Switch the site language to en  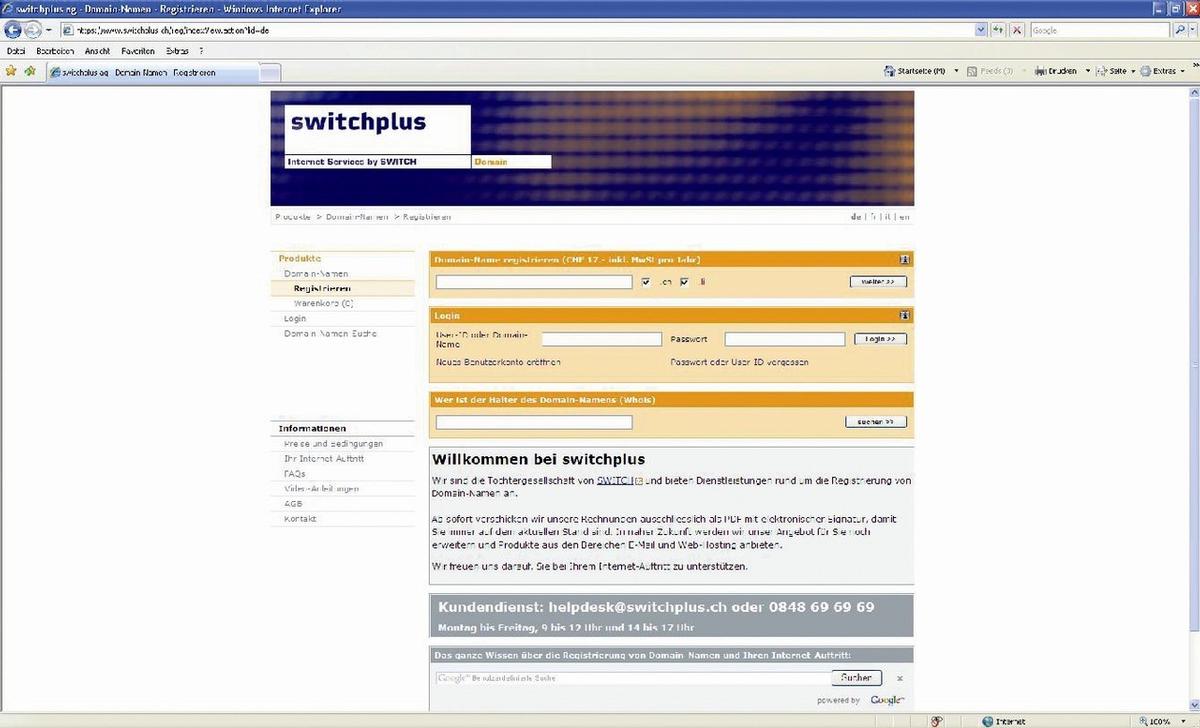coord(904,217)
